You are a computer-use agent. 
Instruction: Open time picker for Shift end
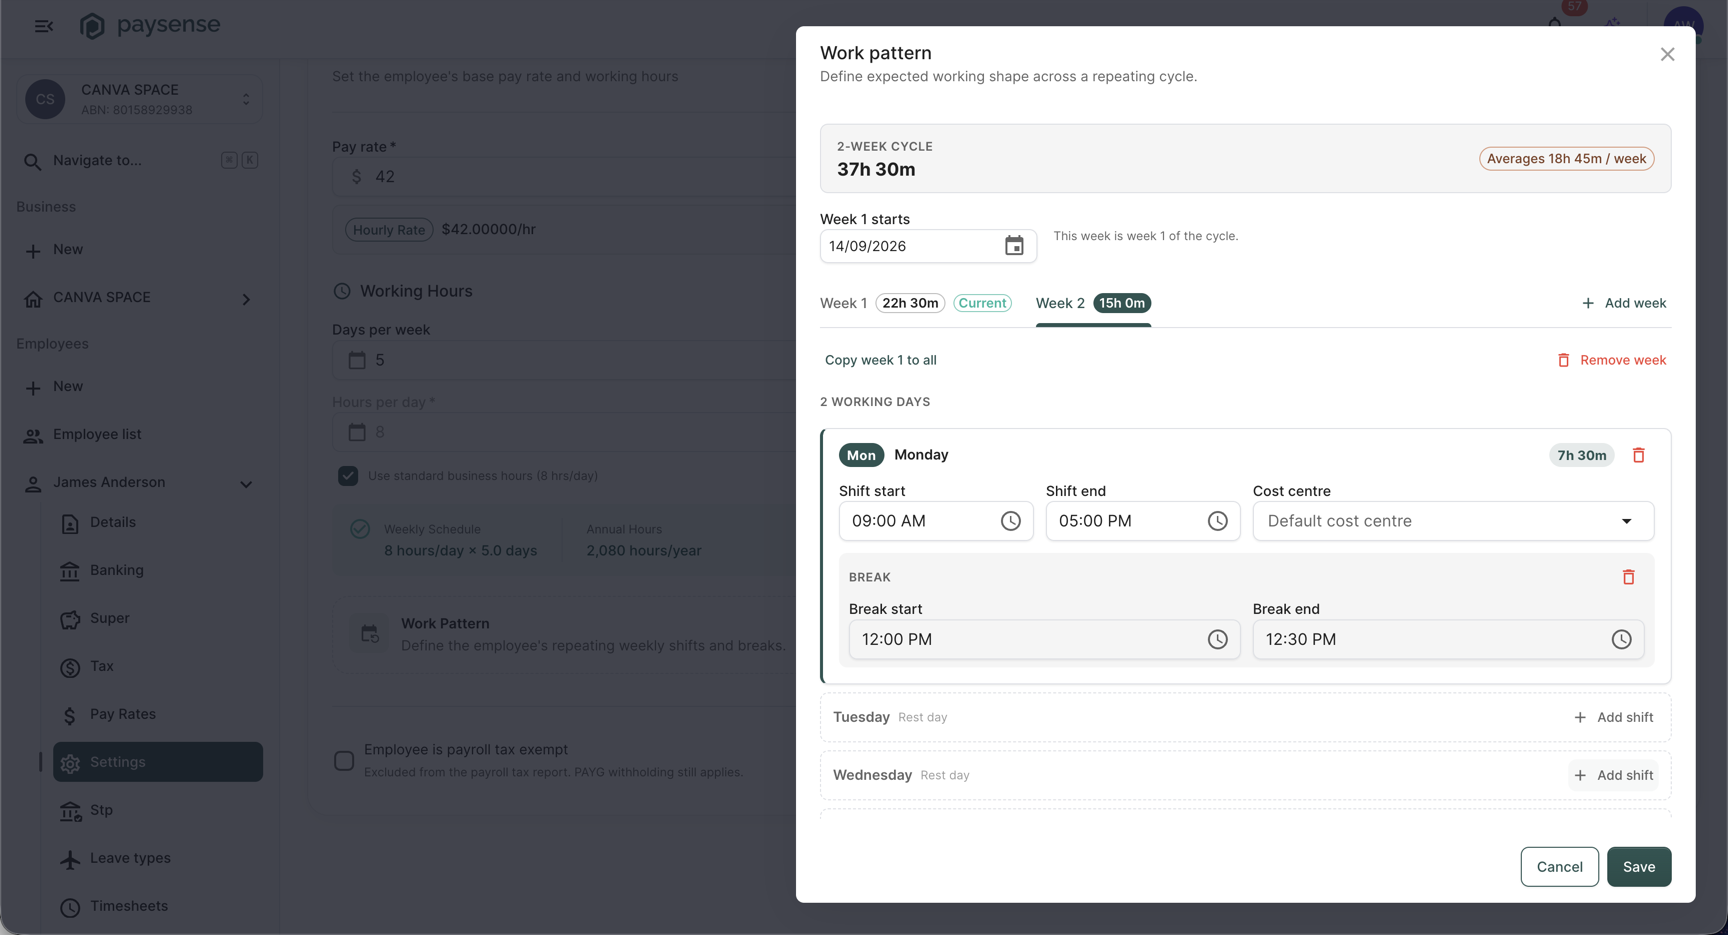[1217, 521]
